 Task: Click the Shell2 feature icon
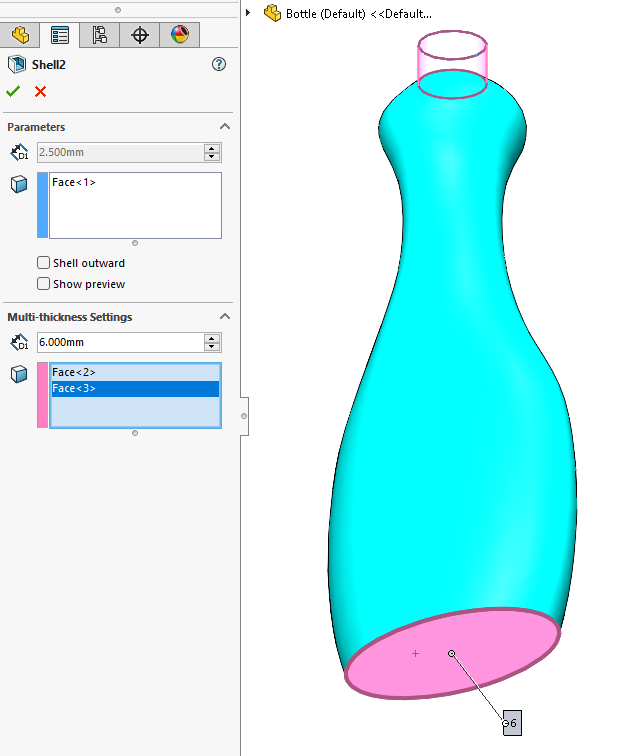[16, 64]
